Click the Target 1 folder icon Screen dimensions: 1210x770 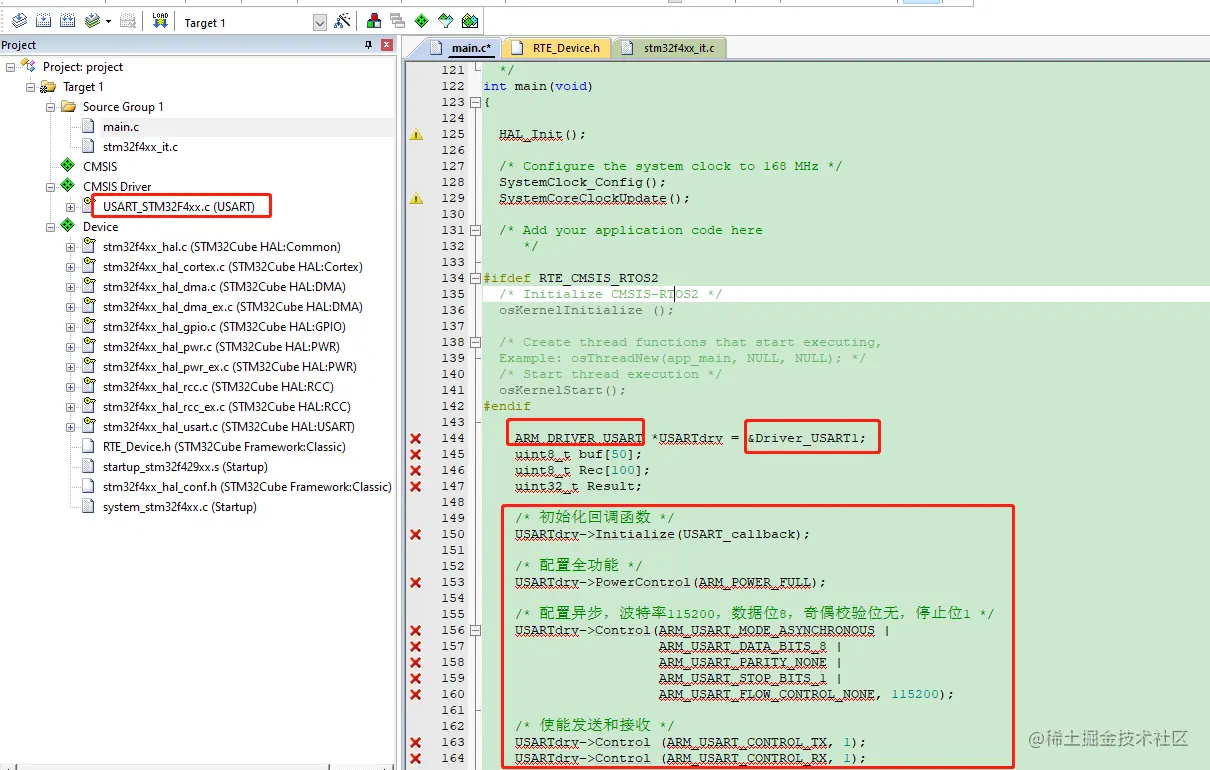click(48, 86)
